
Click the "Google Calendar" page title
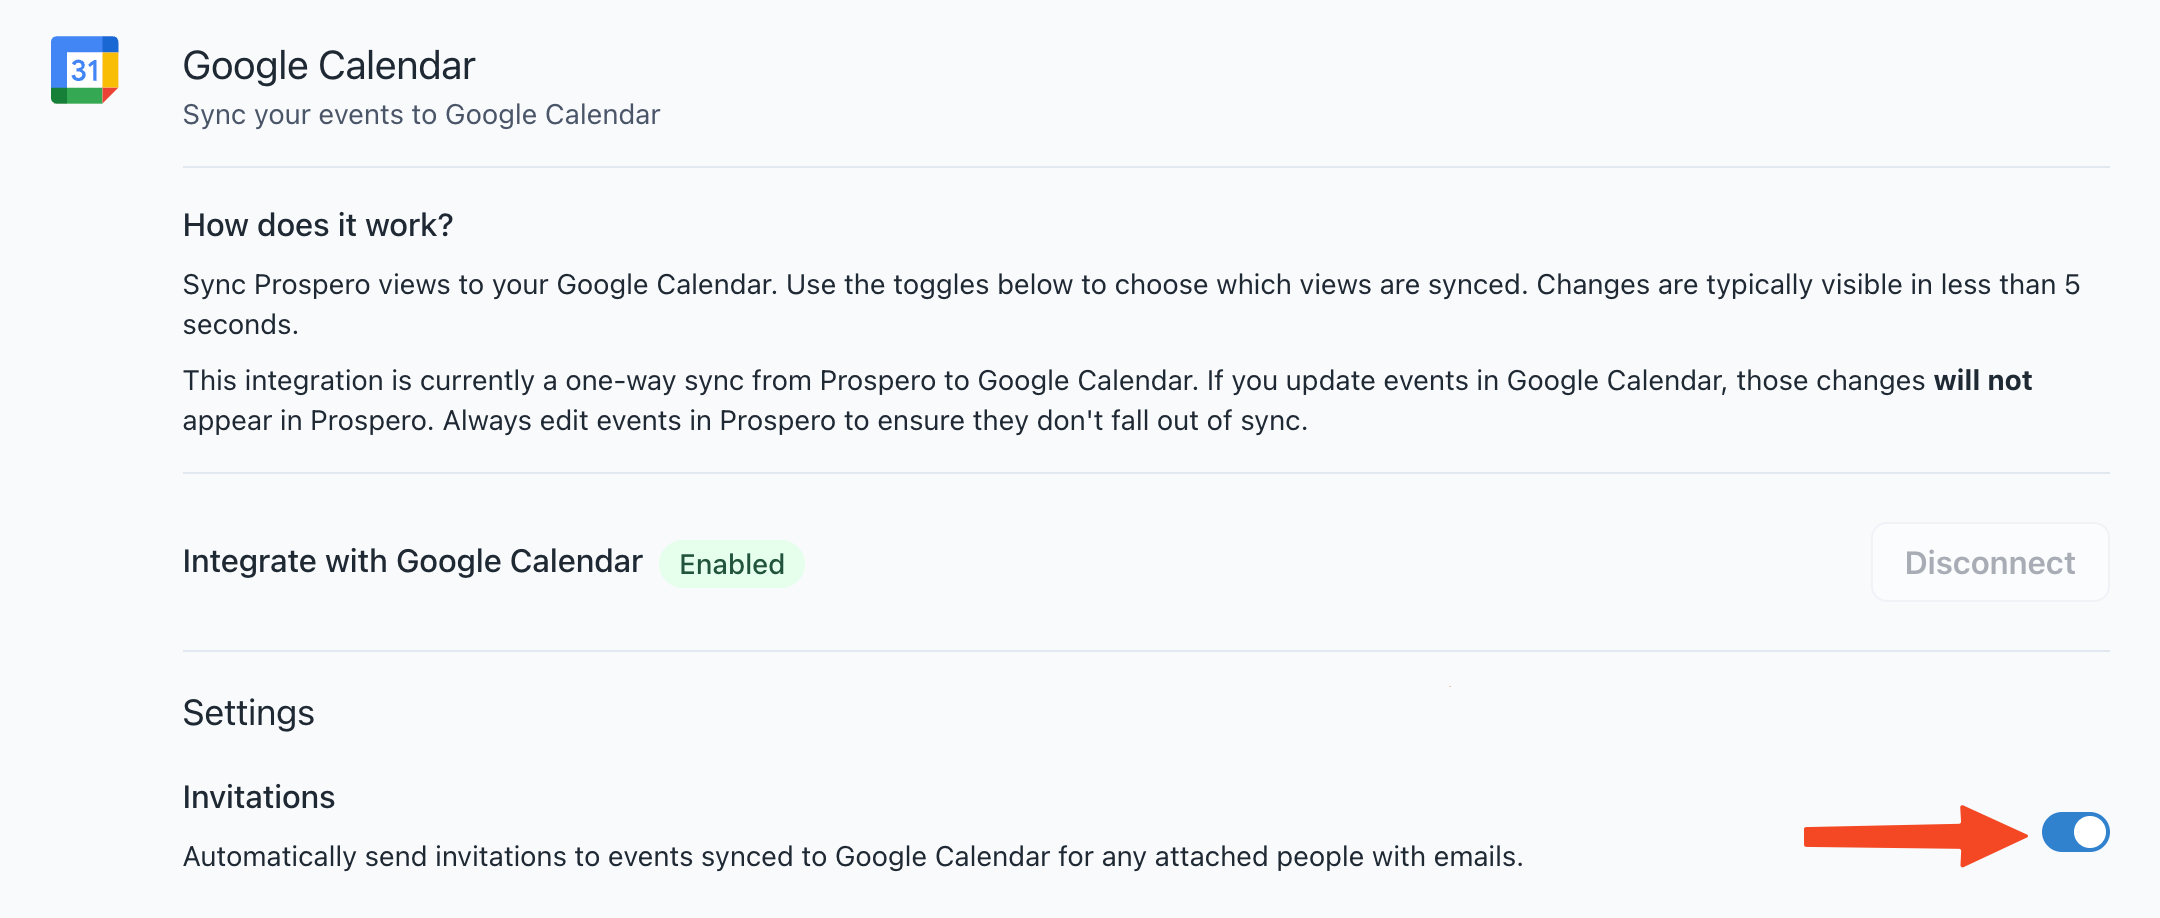[x=328, y=66]
